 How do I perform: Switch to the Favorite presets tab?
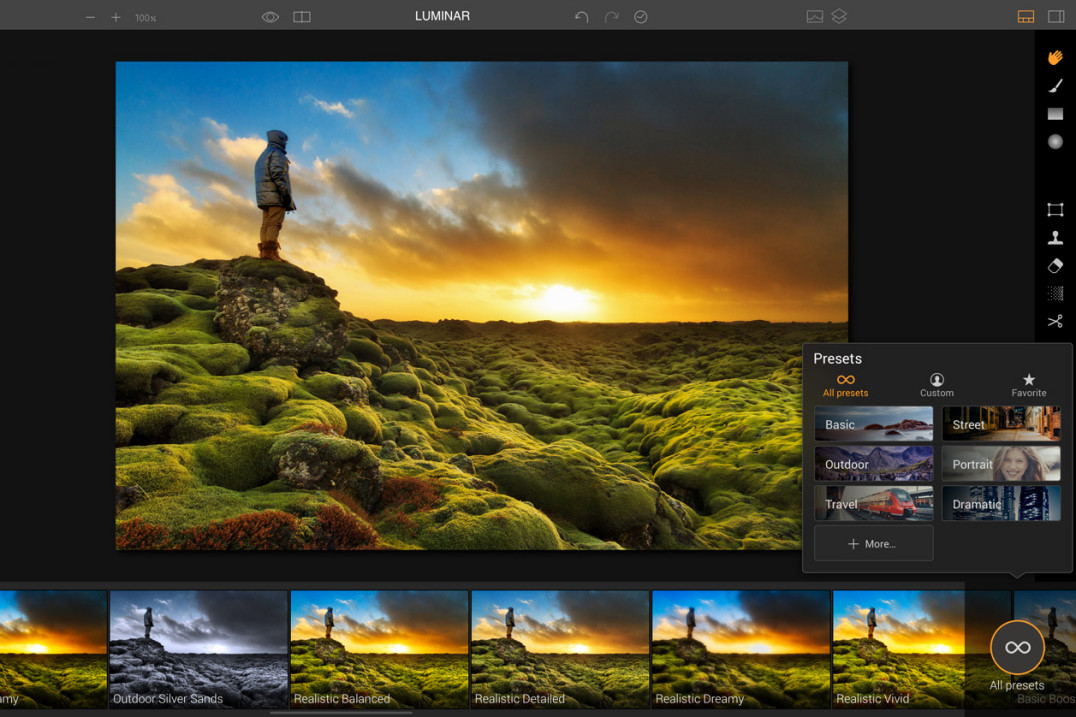1028,385
